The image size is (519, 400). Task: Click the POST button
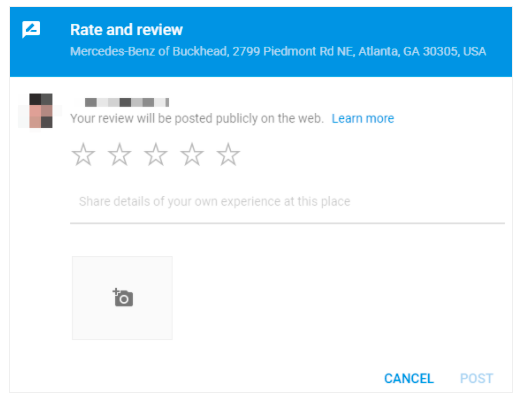(476, 378)
